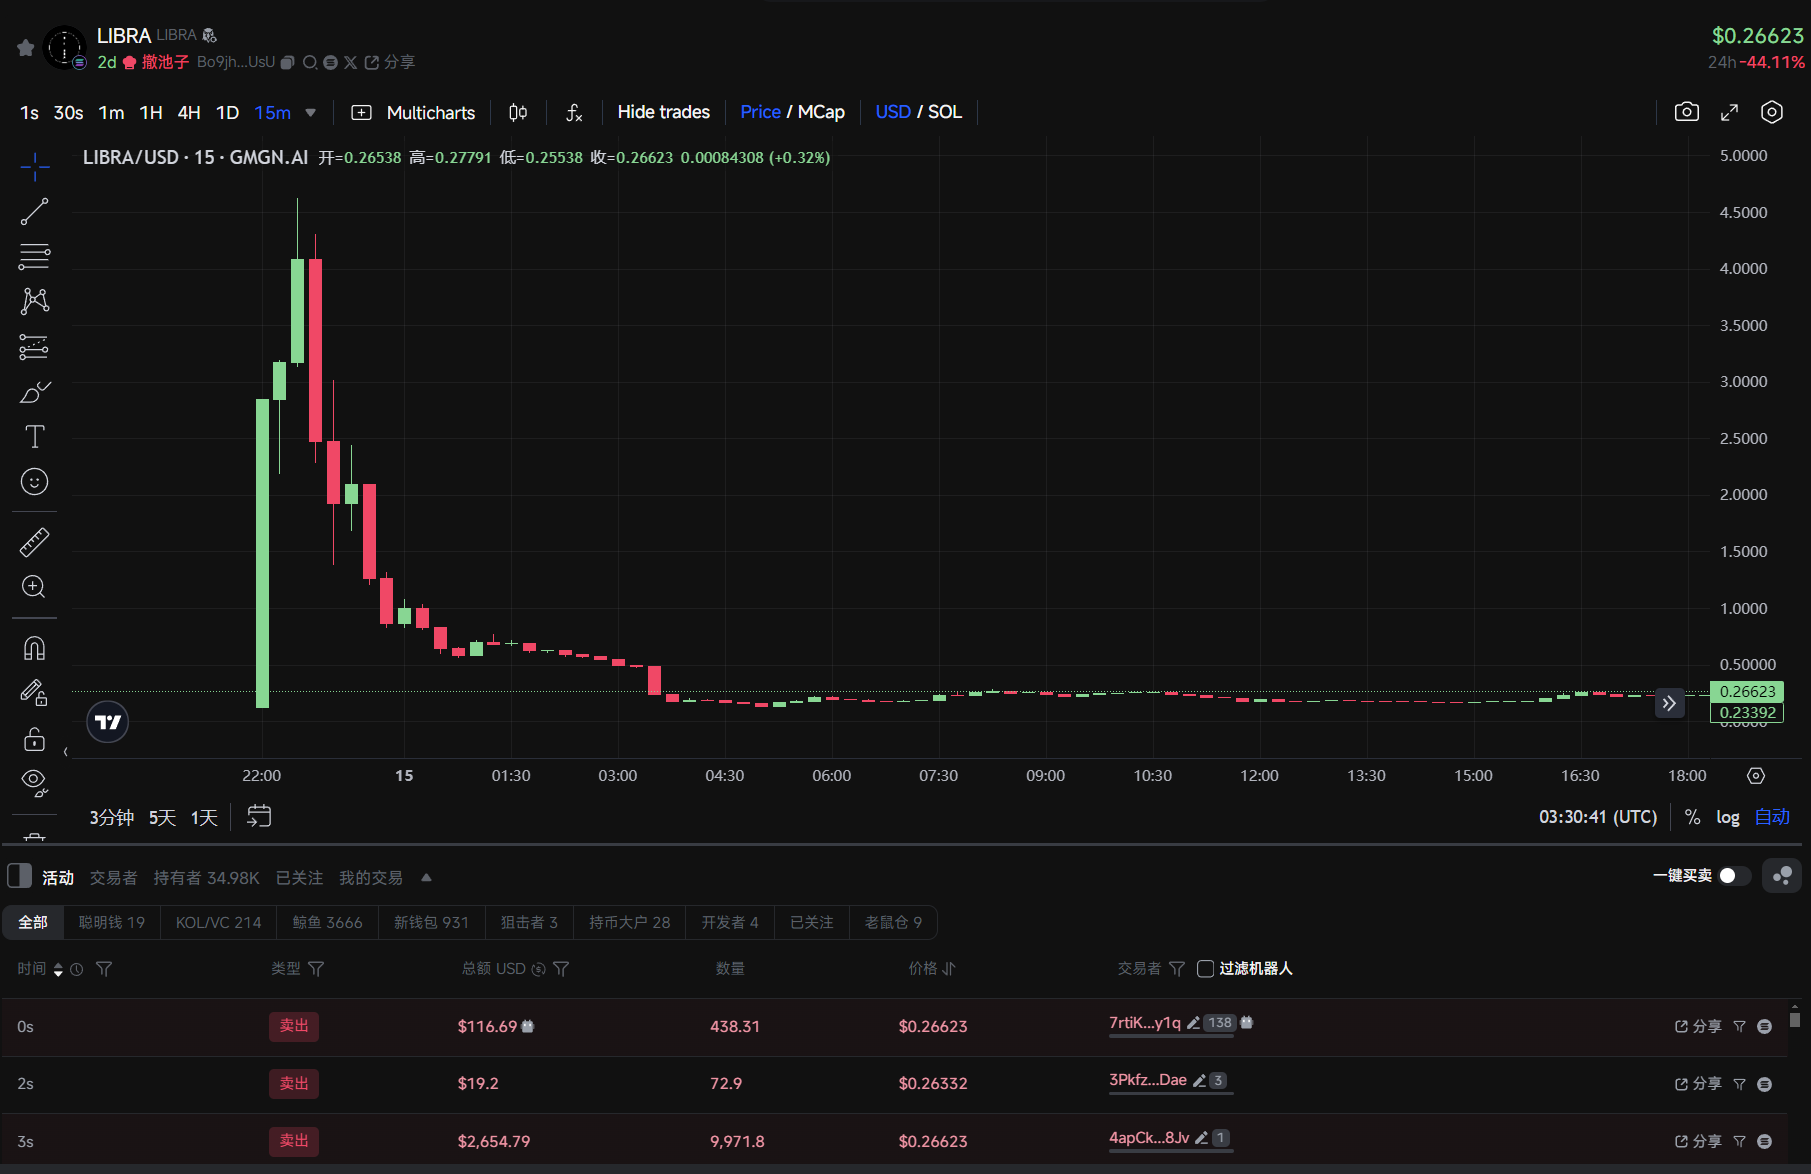Add LIBRA to favorites with star

point(26,47)
